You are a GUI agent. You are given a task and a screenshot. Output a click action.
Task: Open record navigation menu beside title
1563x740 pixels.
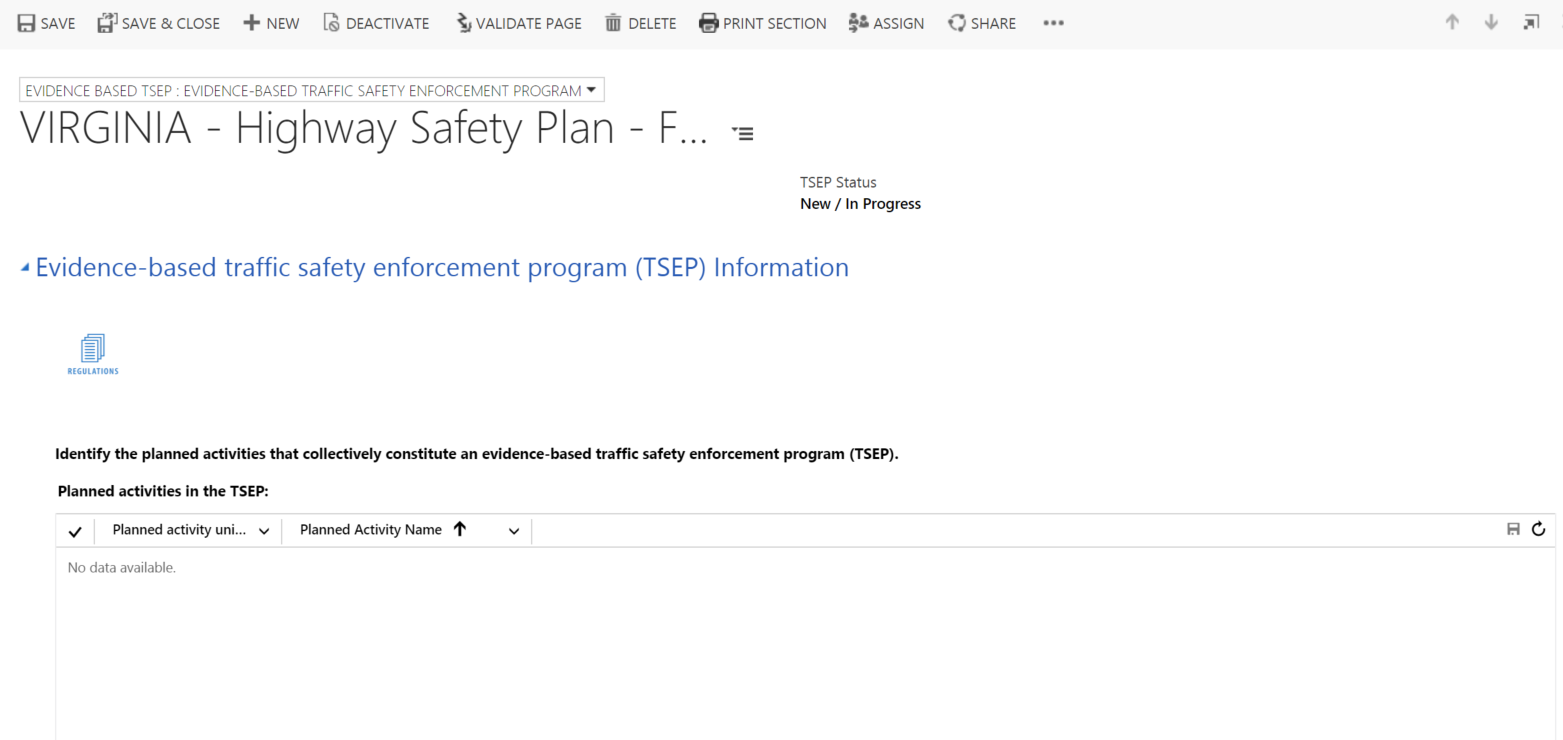pyautogui.click(x=743, y=132)
